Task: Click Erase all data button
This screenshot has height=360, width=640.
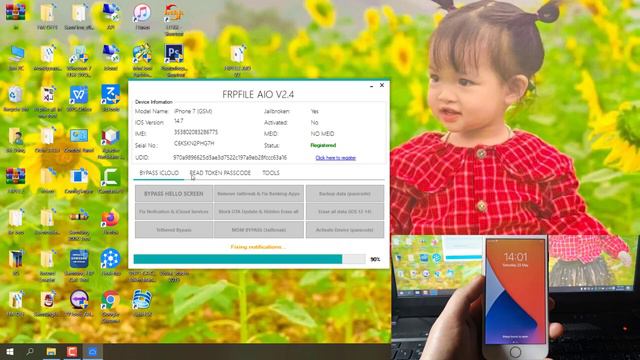Action: [345, 211]
